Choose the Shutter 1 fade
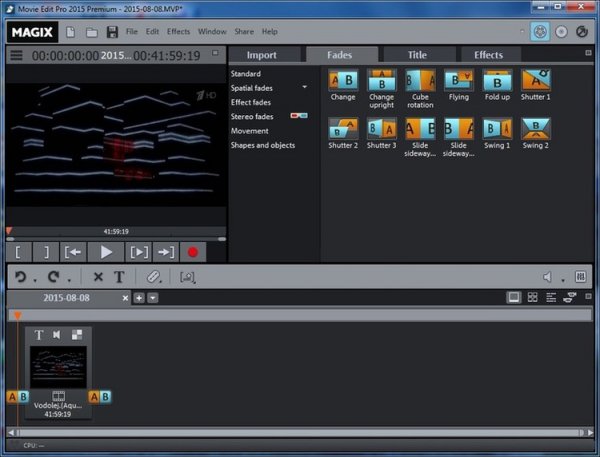 [535, 85]
